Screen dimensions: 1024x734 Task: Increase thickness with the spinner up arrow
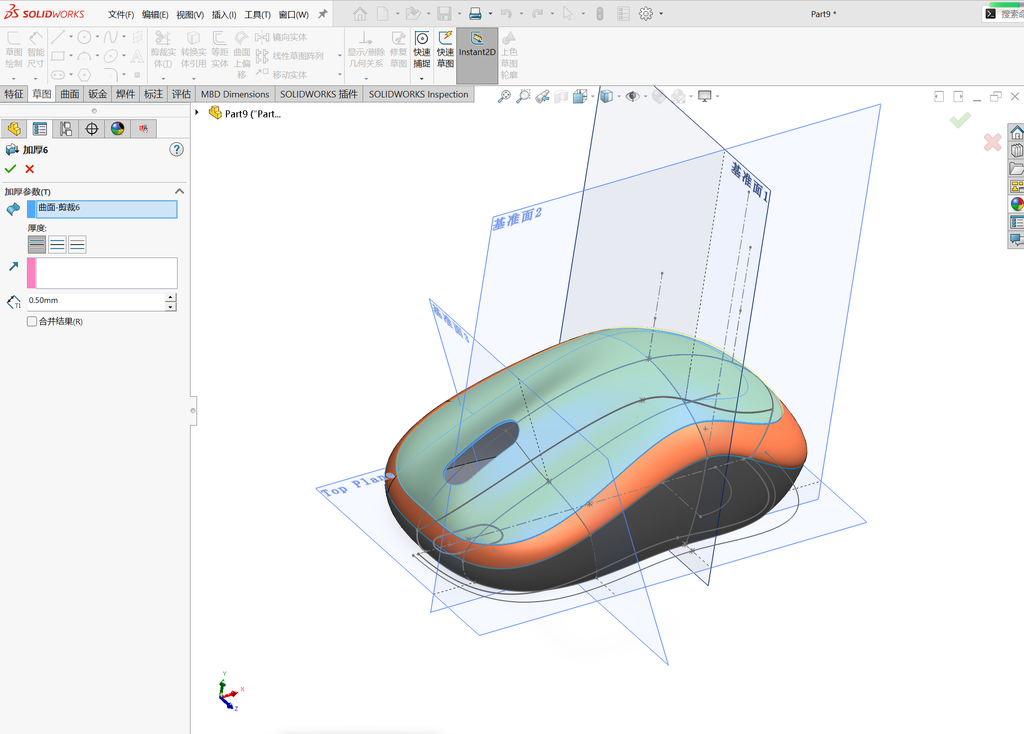coord(170,297)
